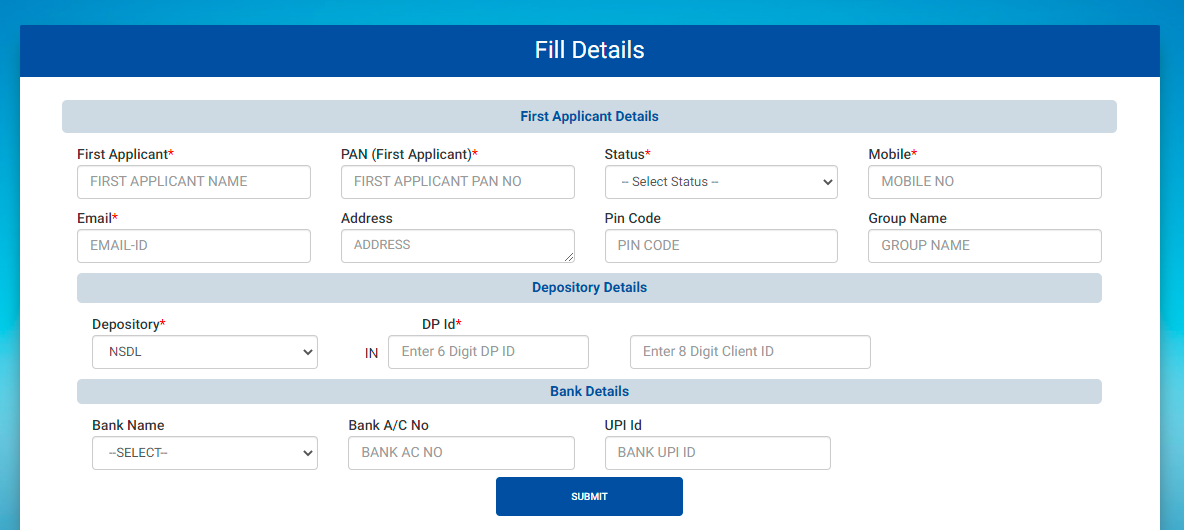Click the Bank A/C No field
The width and height of the screenshot is (1184, 530).
tap(461, 453)
